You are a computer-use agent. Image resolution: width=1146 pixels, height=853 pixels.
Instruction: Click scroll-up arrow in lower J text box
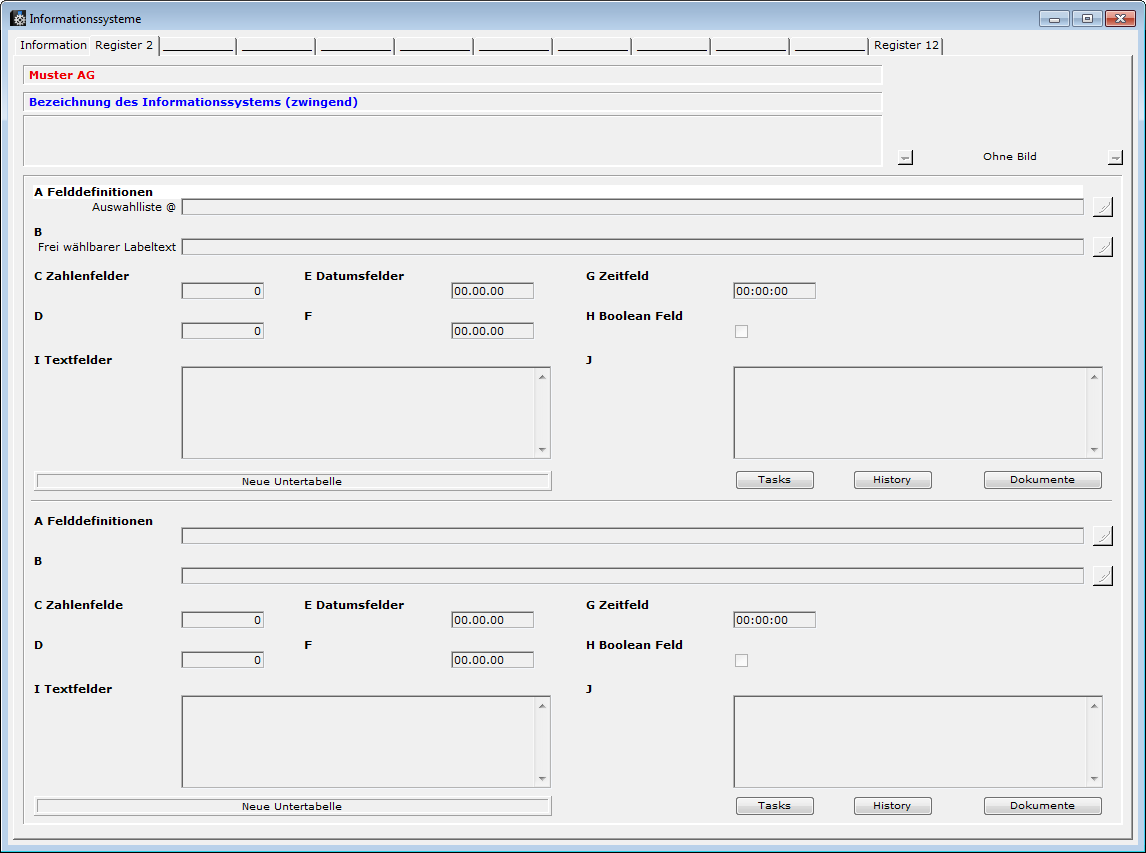[x=1094, y=706]
